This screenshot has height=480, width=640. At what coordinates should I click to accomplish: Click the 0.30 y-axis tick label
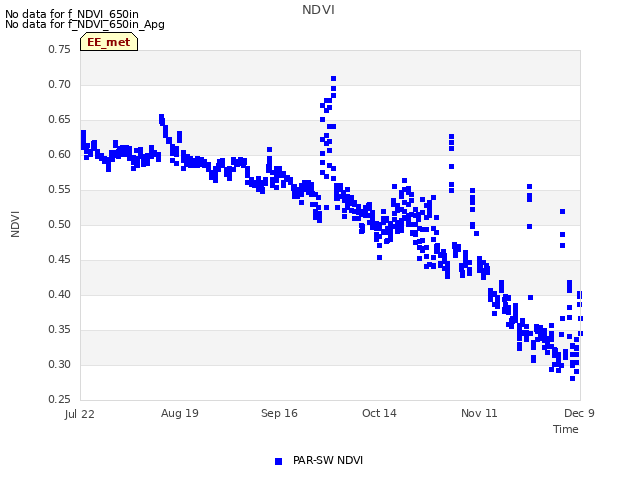click(x=60, y=364)
